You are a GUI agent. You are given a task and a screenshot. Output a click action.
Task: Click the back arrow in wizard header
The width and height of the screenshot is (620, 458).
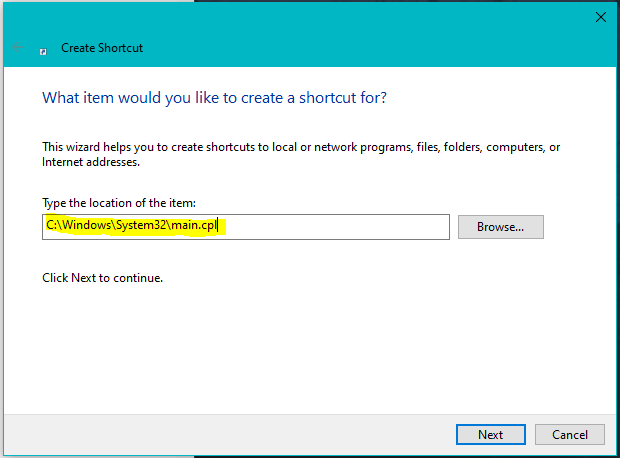click(x=17, y=47)
